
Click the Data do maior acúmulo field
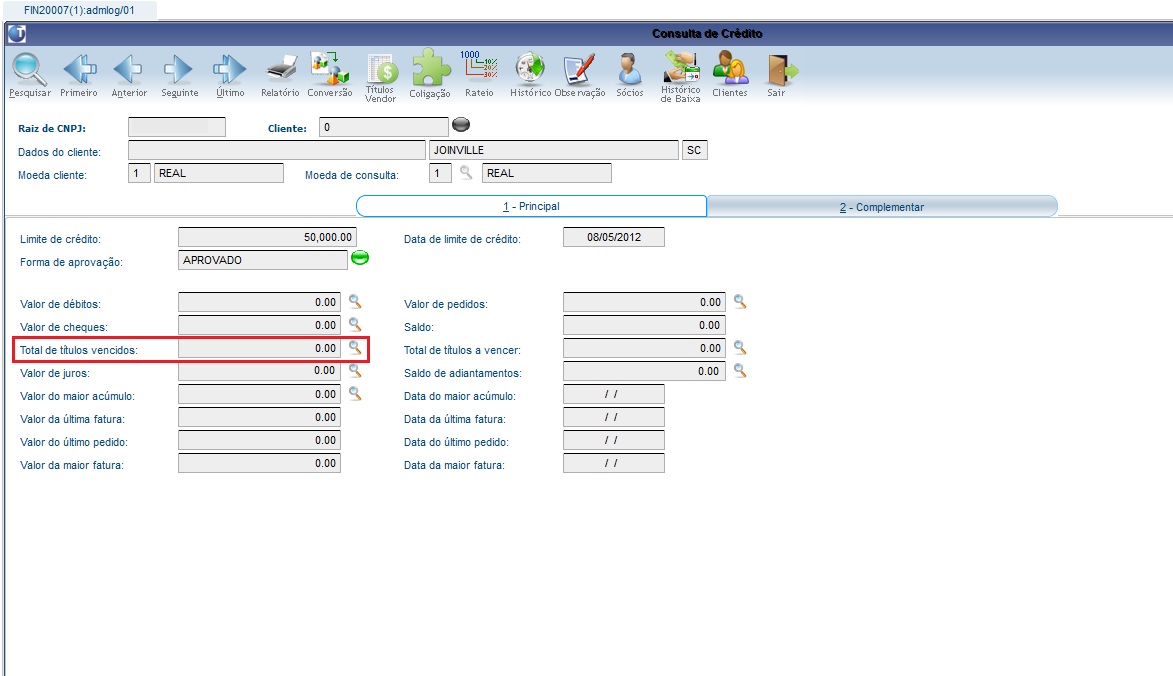tap(613, 394)
